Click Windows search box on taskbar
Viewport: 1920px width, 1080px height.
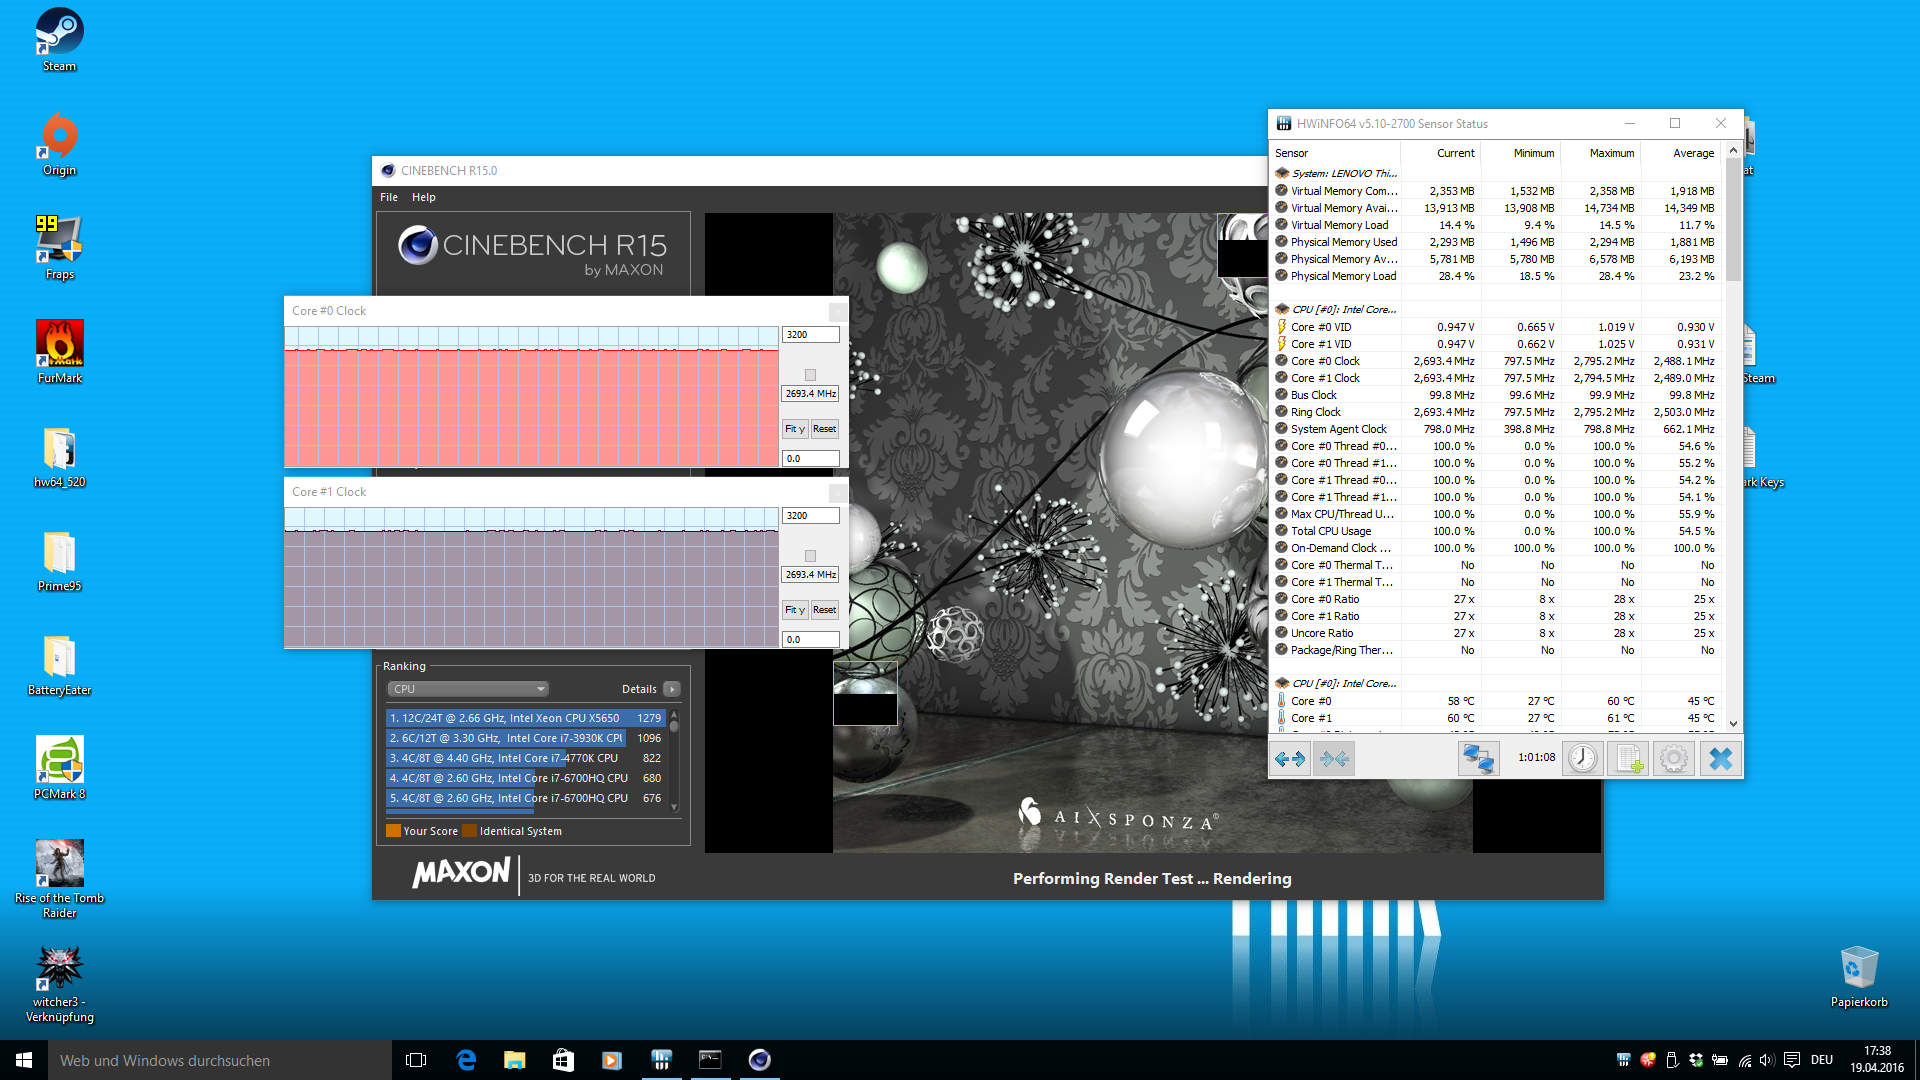(220, 1060)
